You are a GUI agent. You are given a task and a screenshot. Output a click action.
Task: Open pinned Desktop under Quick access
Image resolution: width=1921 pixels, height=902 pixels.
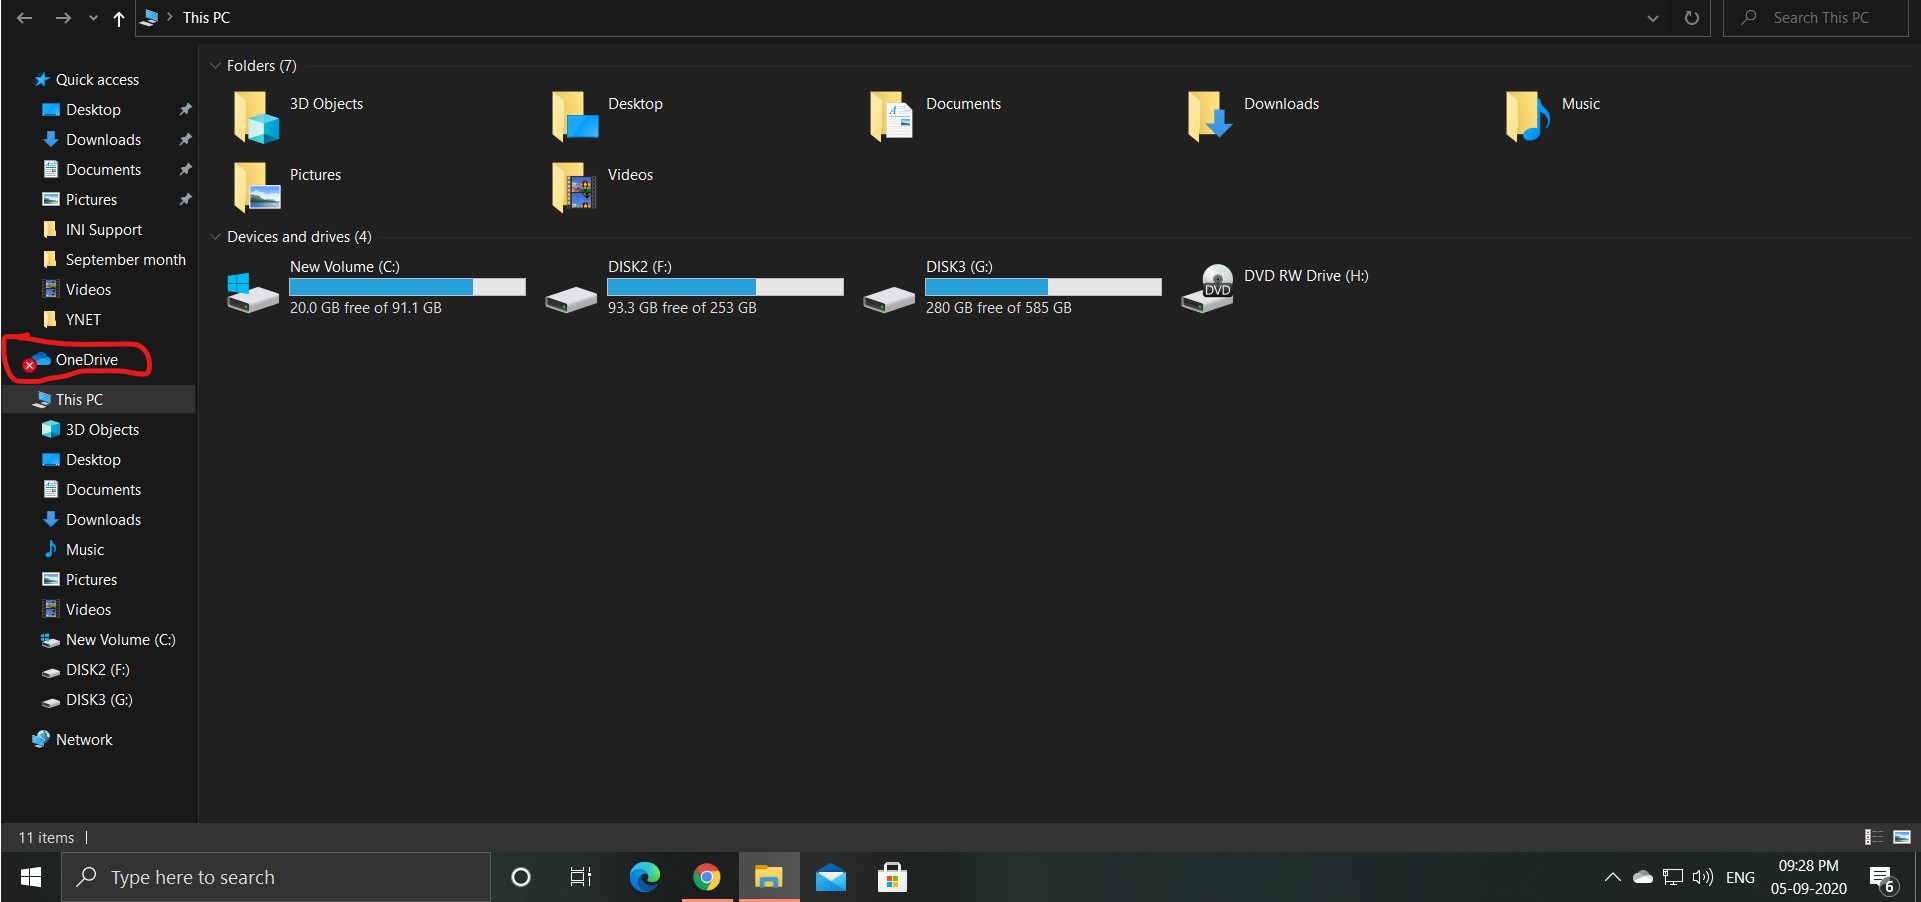(x=93, y=110)
